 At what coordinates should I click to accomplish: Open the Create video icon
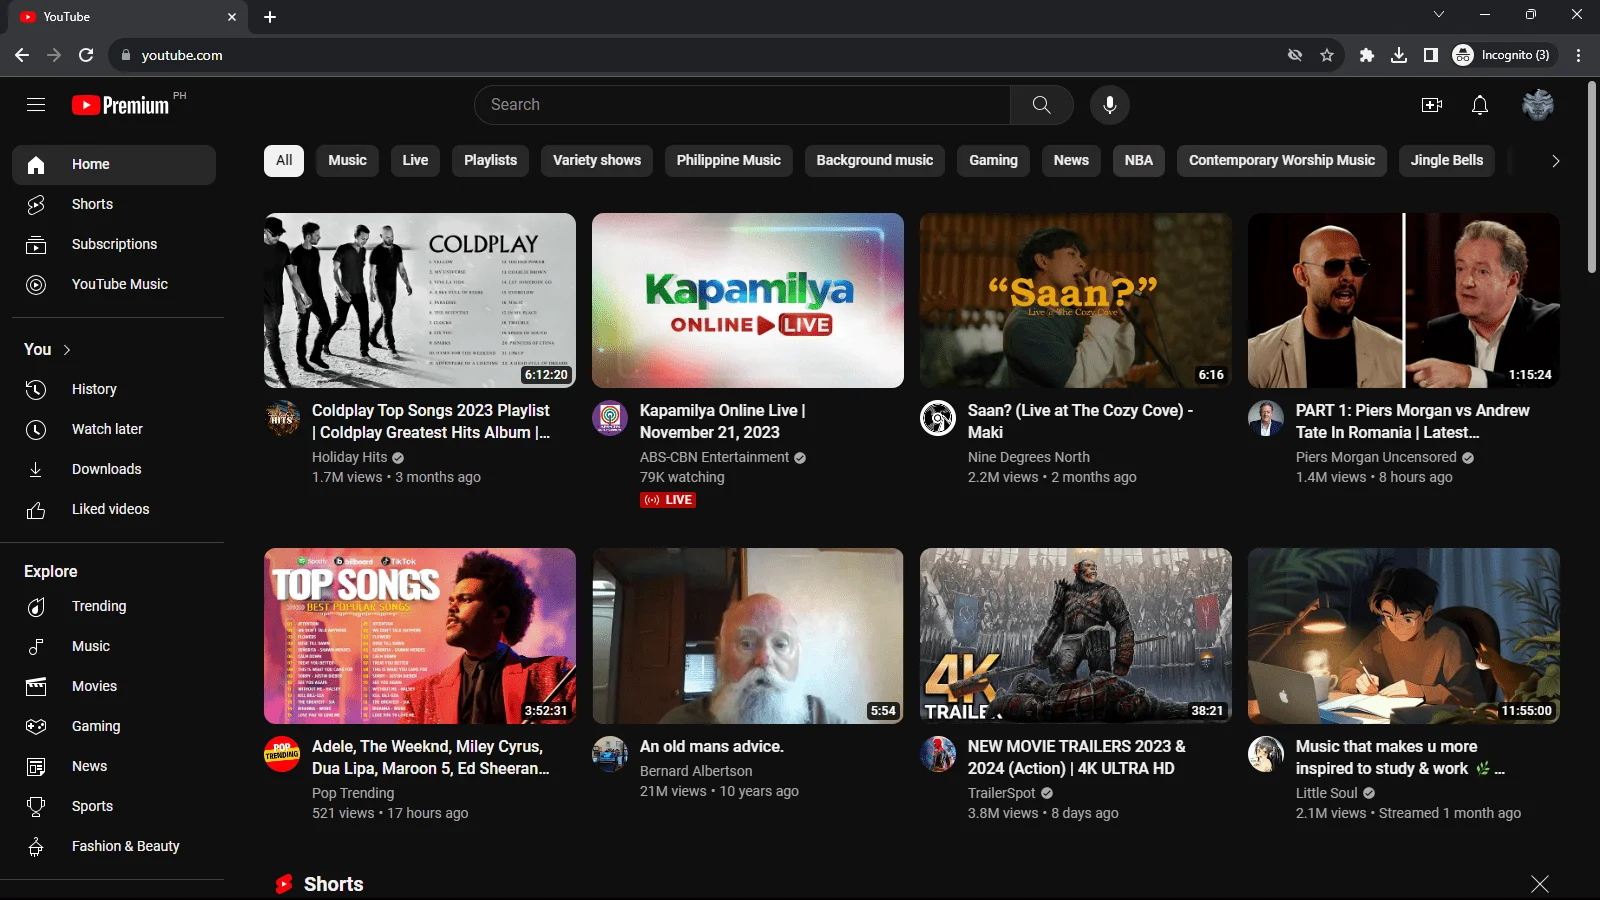pos(1432,105)
